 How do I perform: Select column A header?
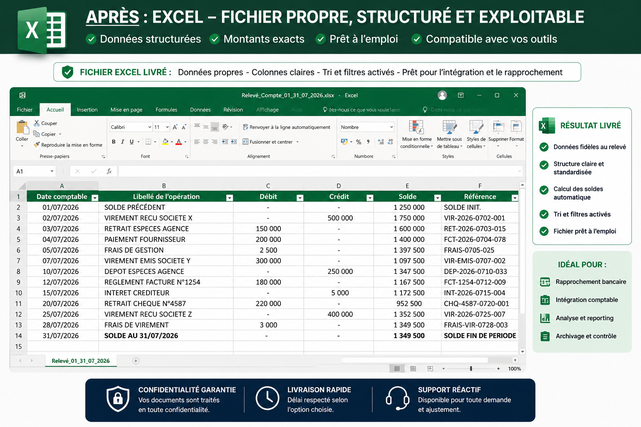click(62, 186)
